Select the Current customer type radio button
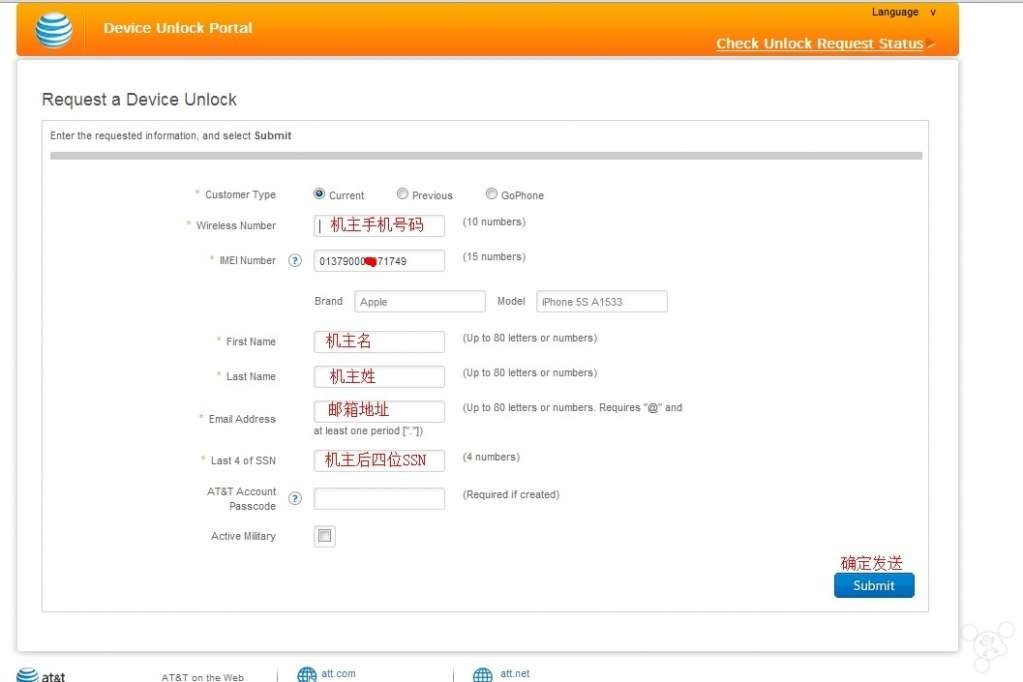The width and height of the screenshot is (1023, 682). [320, 194]
